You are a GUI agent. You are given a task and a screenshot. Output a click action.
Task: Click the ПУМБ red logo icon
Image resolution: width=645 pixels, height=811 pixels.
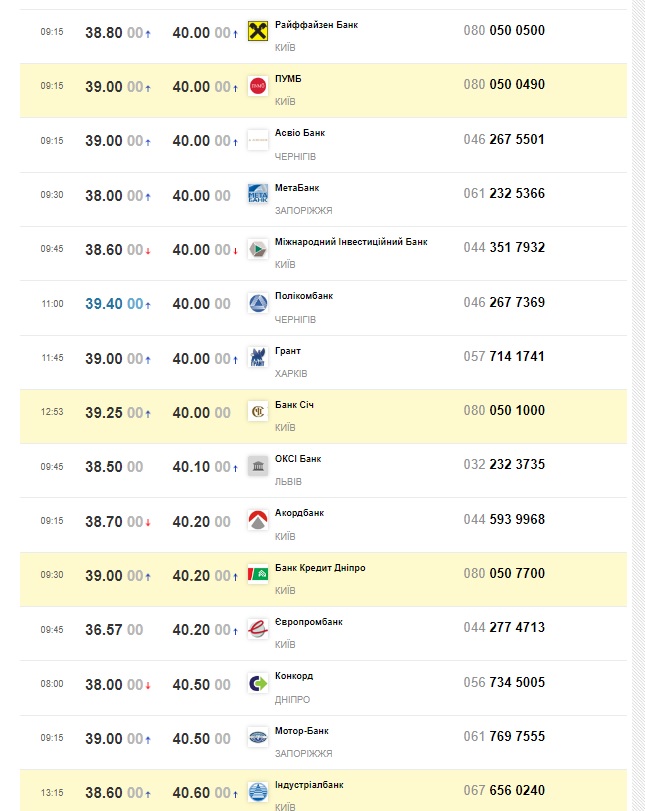coord(258,86)
